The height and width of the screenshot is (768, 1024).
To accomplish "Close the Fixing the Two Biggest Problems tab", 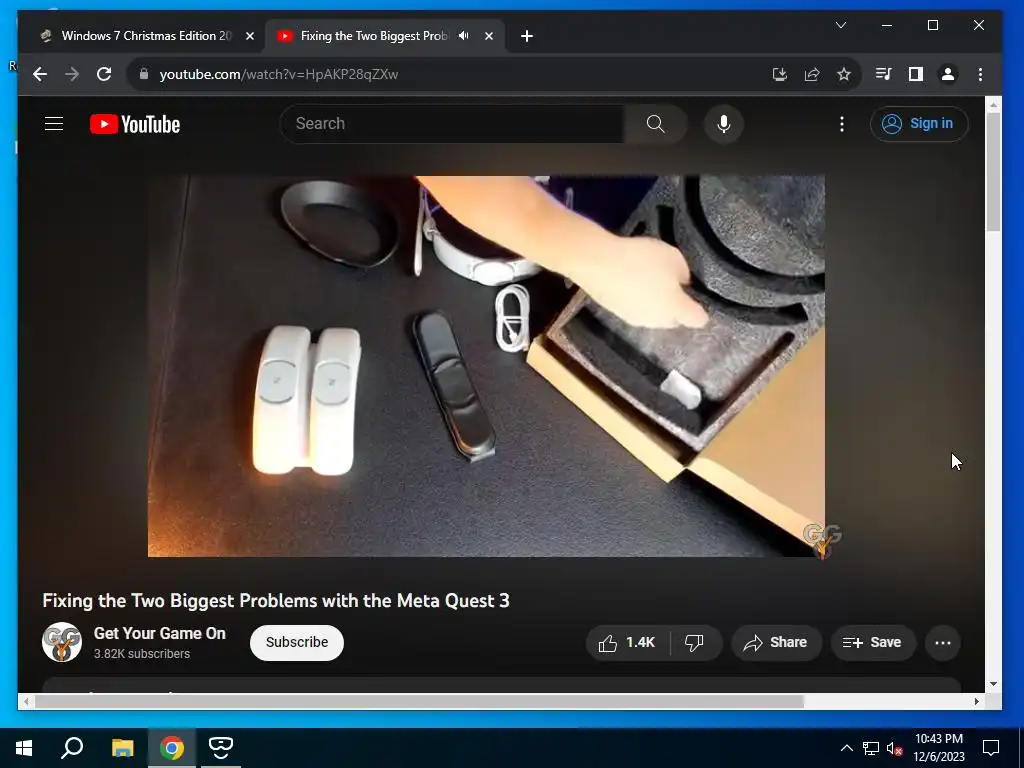I will 488,36.
